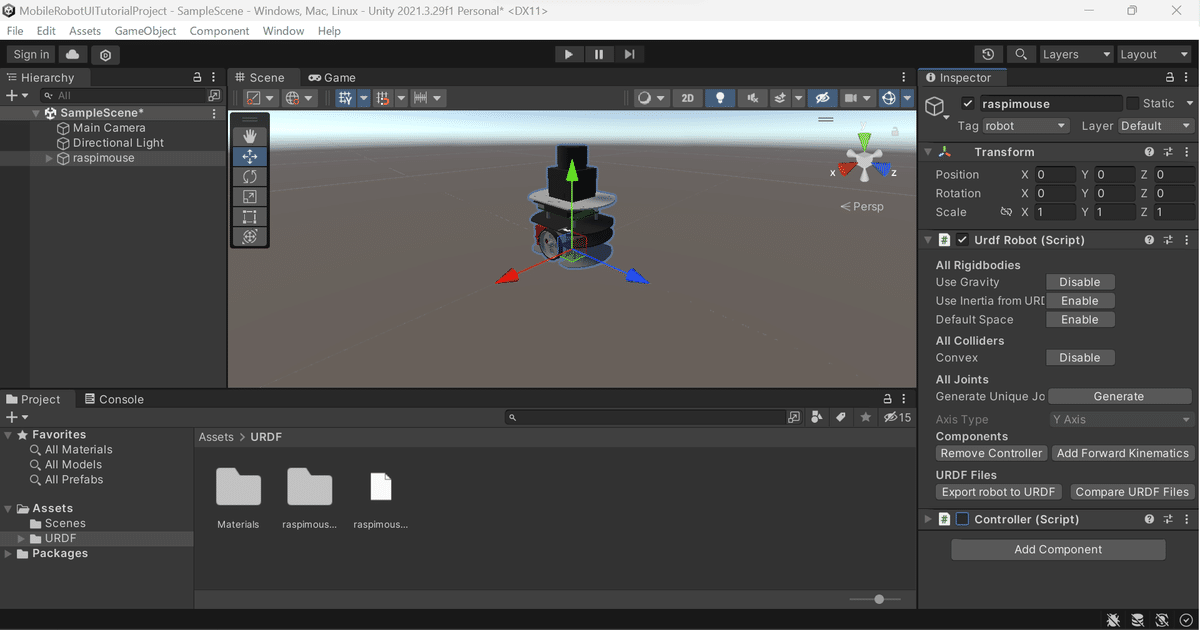Switch to the Console tab

pyautogui.click(x=114, y=399)
